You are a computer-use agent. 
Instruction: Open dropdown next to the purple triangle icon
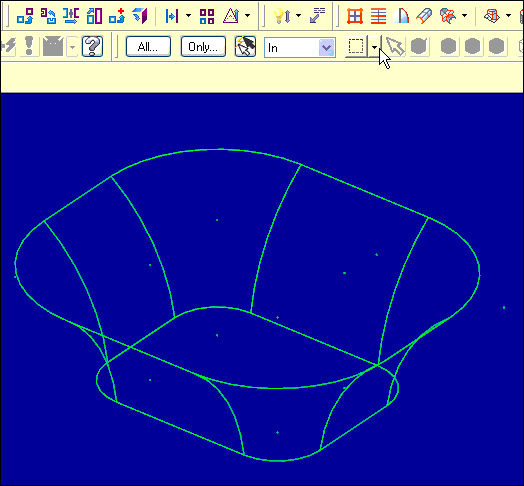pos(247,15)
